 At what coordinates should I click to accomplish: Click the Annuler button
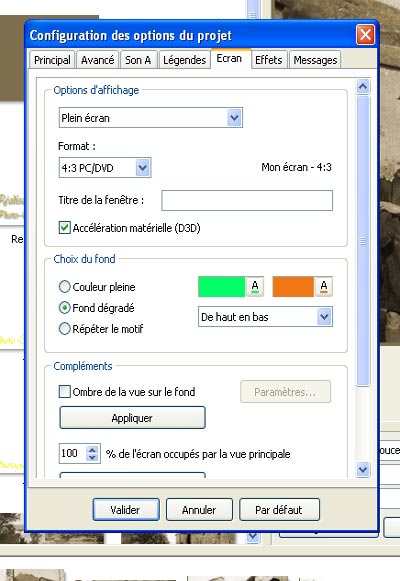coord(199,510)
